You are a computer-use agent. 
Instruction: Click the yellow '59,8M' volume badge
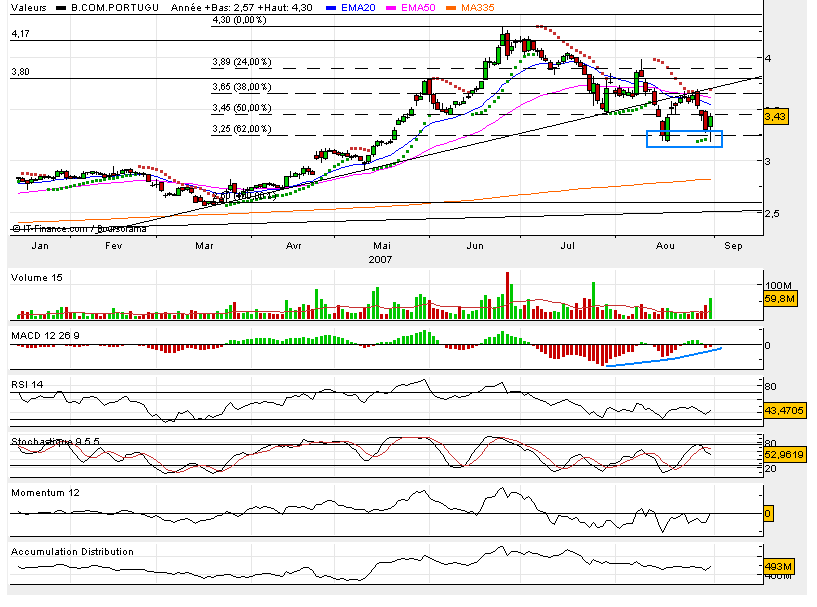coord(781,299)
